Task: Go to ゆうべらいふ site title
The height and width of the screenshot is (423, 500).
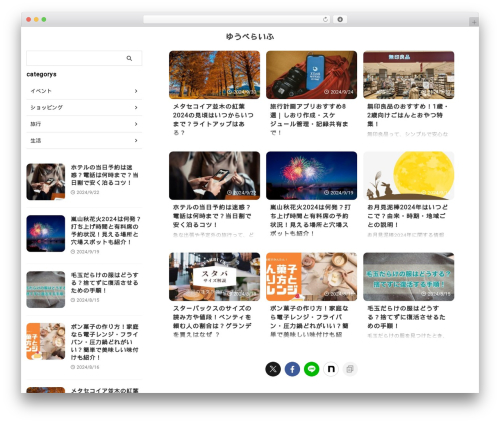Action: (250, 36)
